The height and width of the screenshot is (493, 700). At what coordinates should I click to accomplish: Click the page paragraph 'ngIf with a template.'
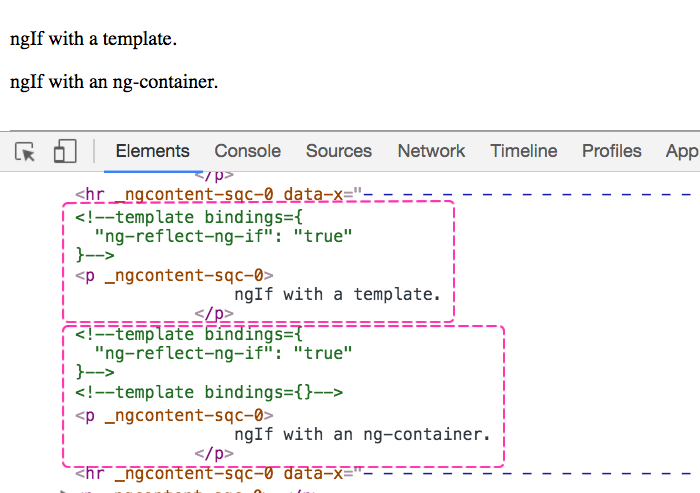[x=93, y=40]
